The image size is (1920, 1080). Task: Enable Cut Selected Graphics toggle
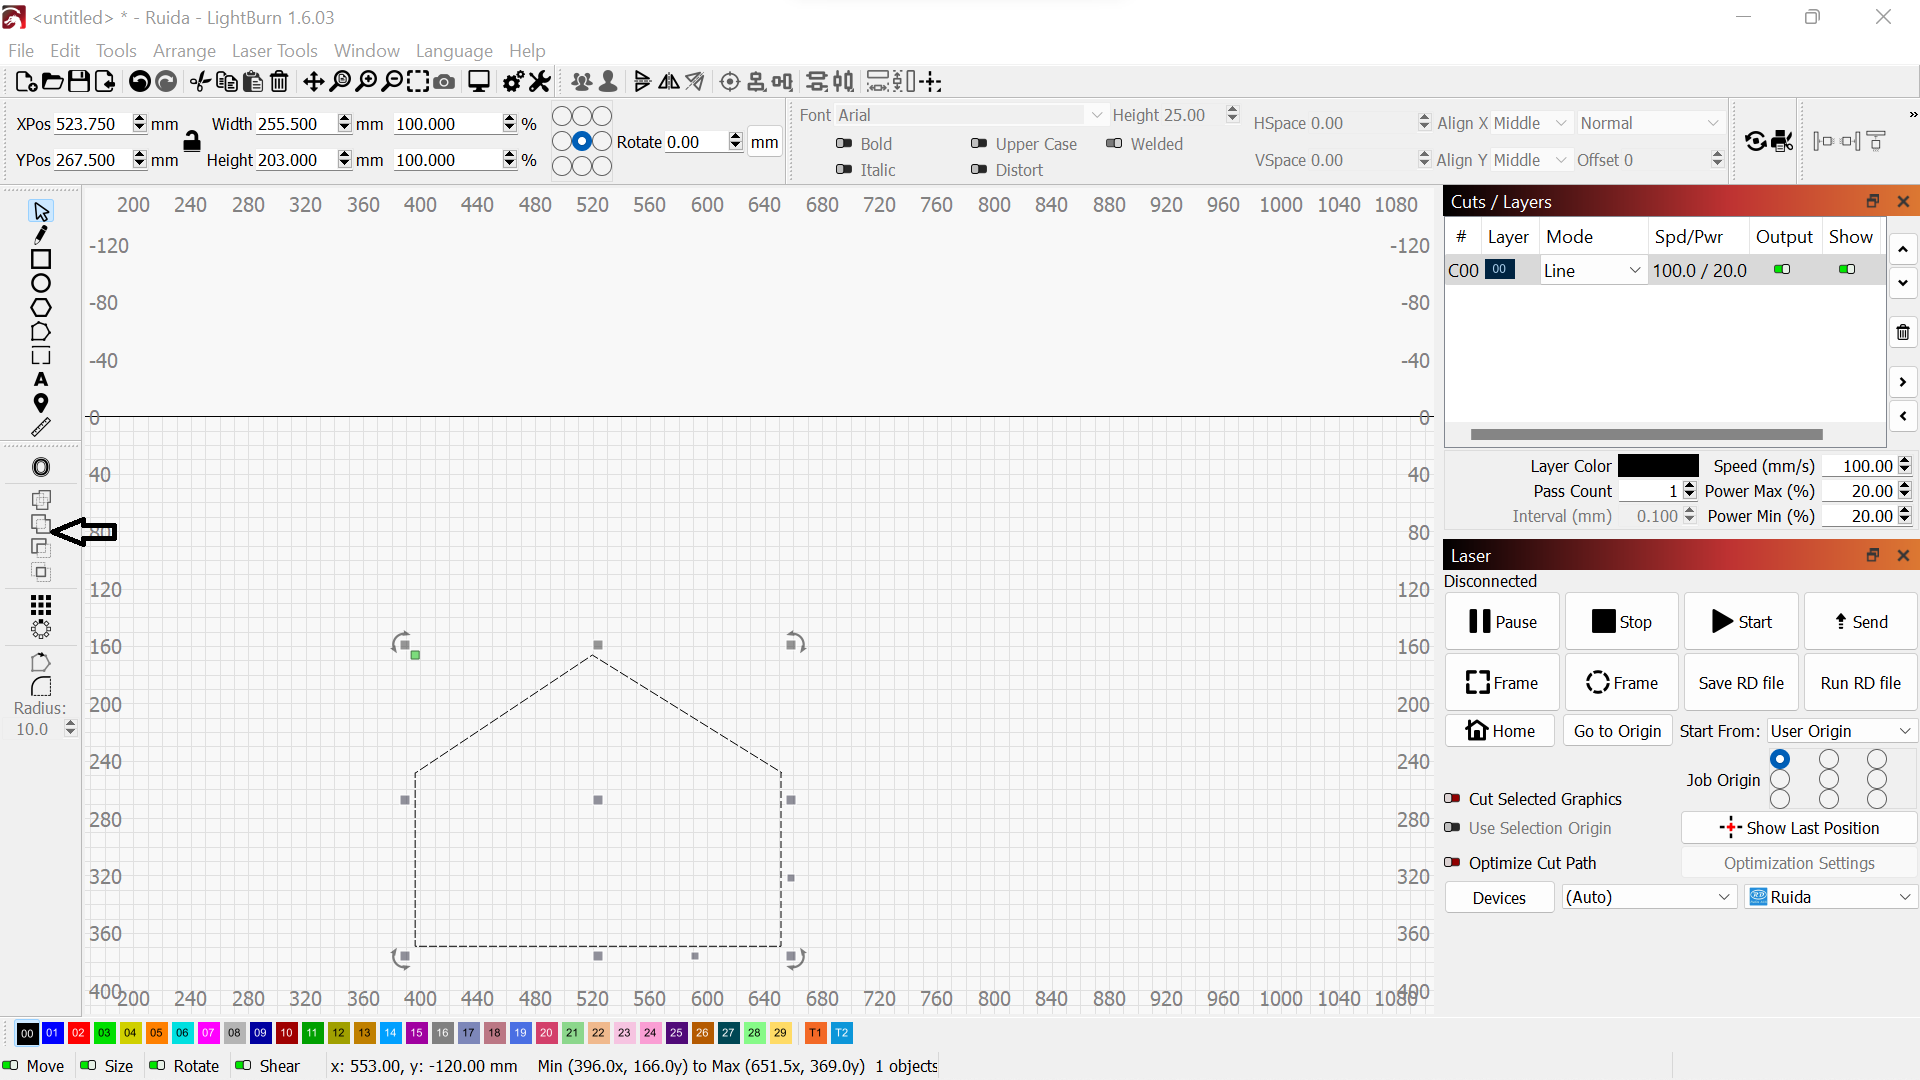[x=1452, y=799]
